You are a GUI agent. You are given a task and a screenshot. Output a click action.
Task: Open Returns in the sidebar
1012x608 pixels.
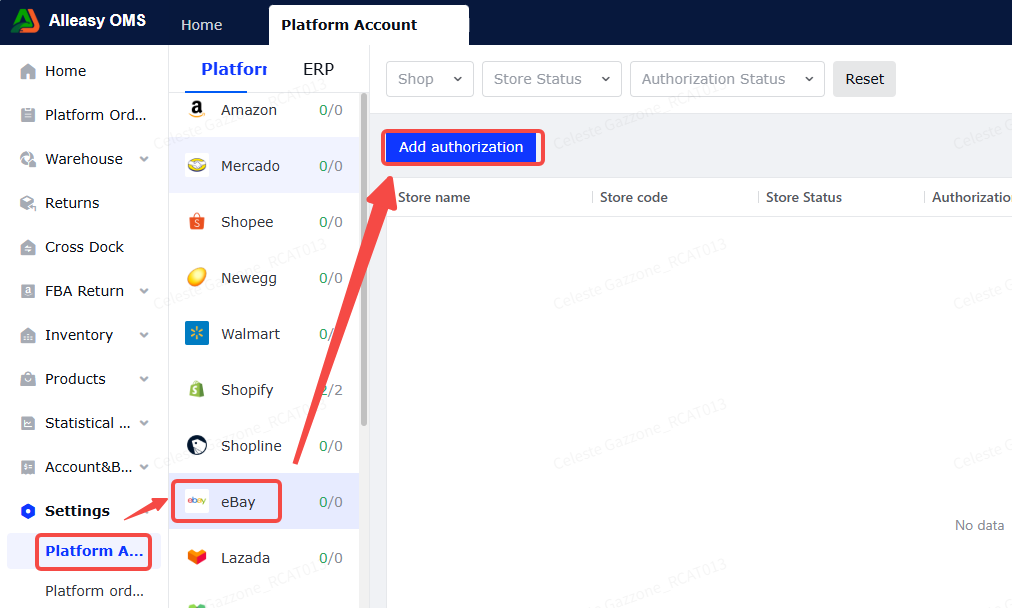(x=72, y=203)
